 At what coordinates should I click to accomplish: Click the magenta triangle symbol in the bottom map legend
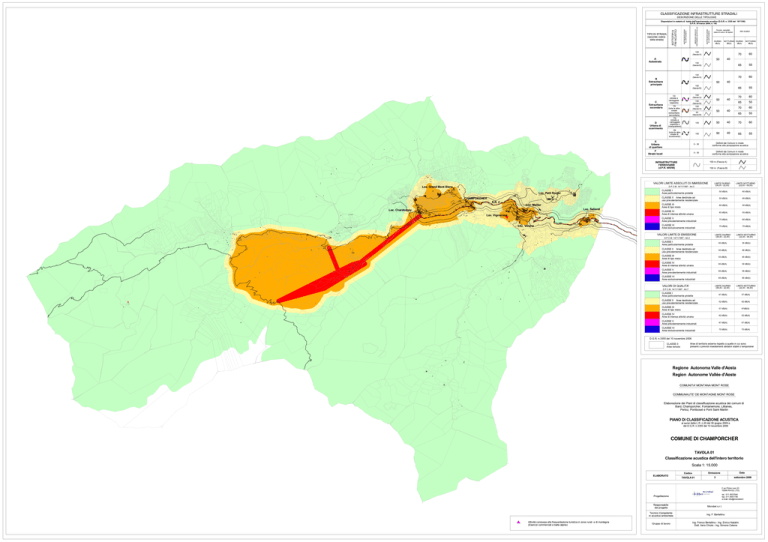tap(518, 522)
